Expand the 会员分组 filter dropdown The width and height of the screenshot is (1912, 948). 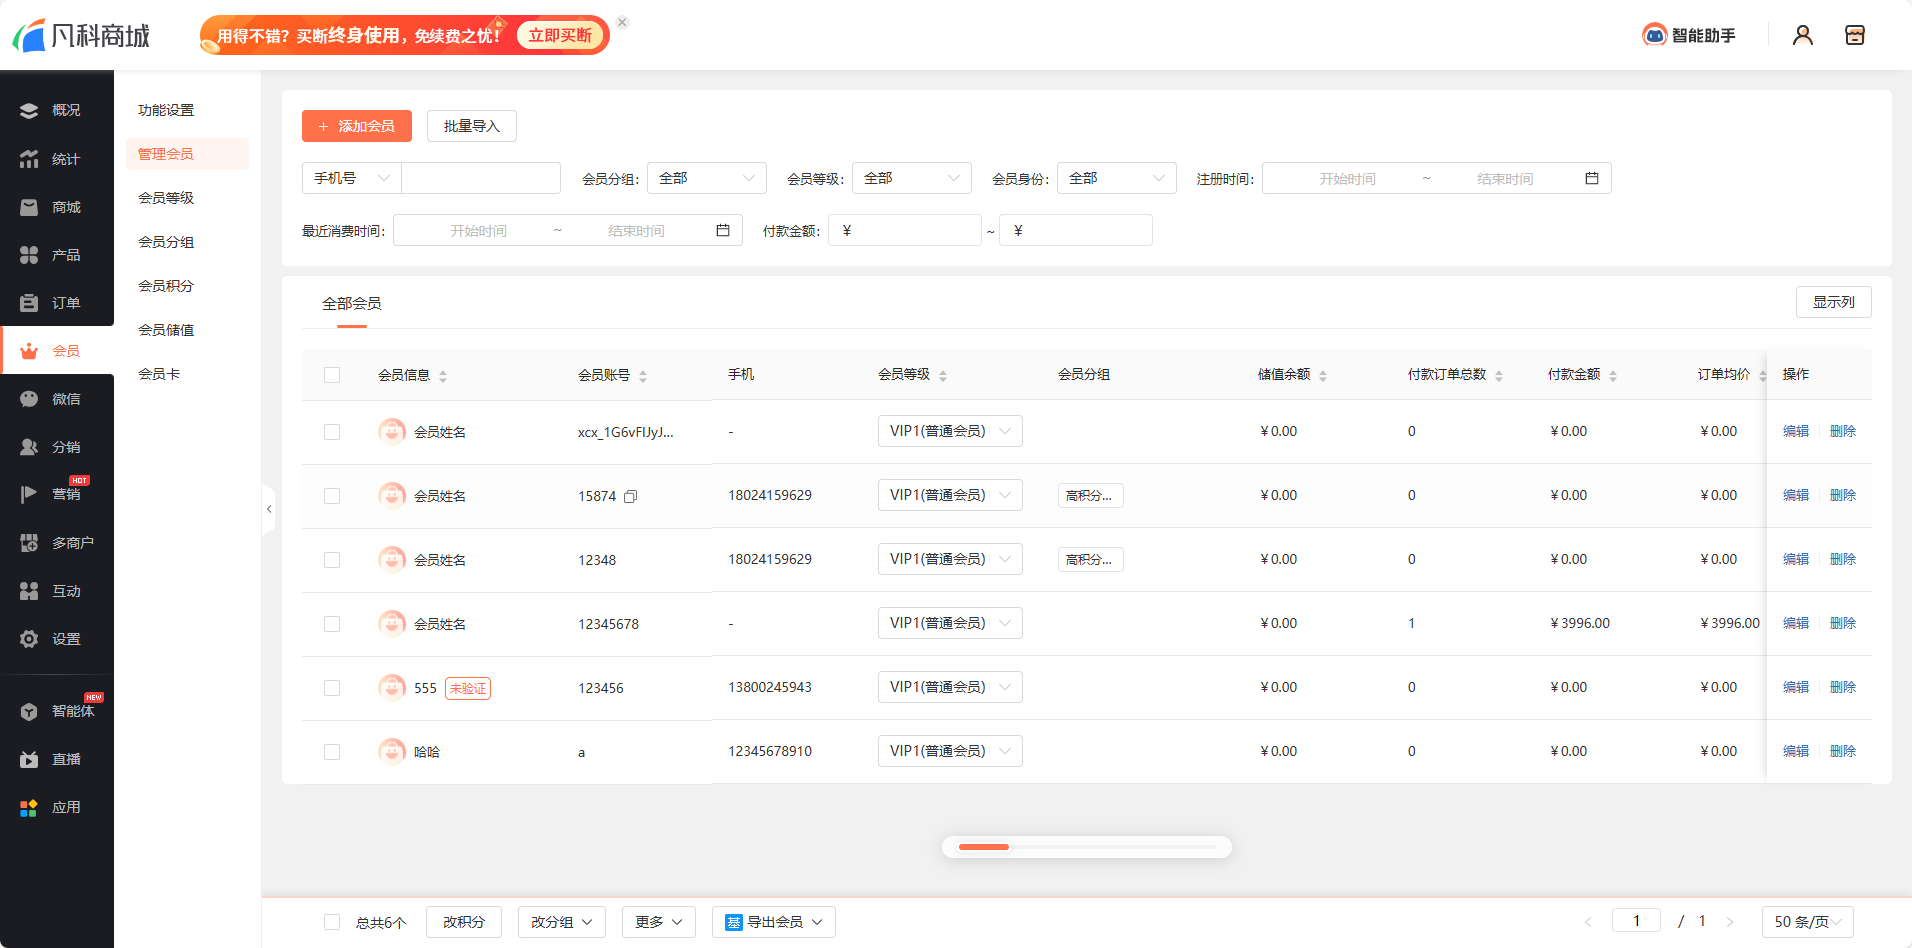pyautogui.click(x=706, y=178)
